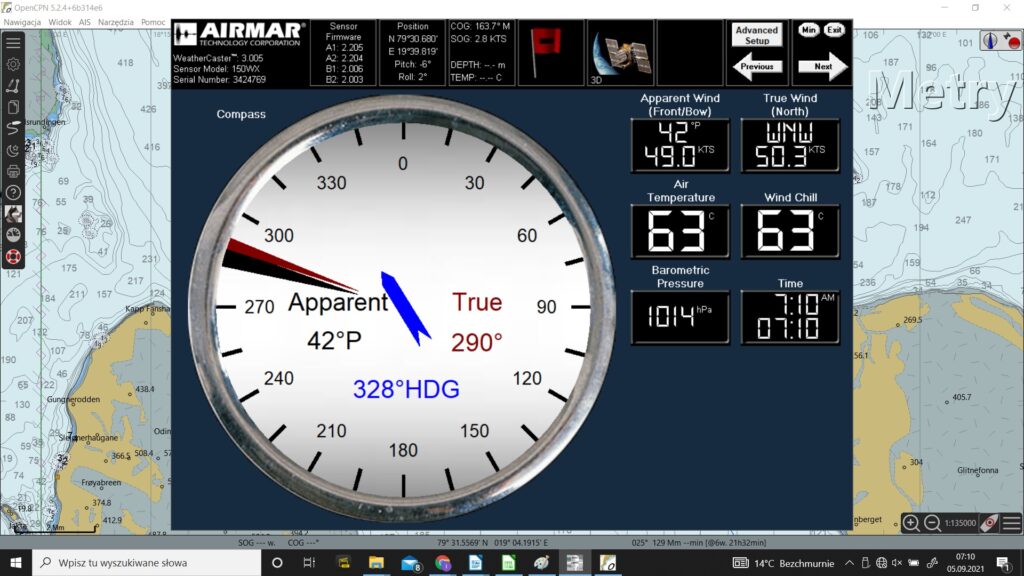
Task: Open the paint palette app on taskbar
Action: coord(541,562)
